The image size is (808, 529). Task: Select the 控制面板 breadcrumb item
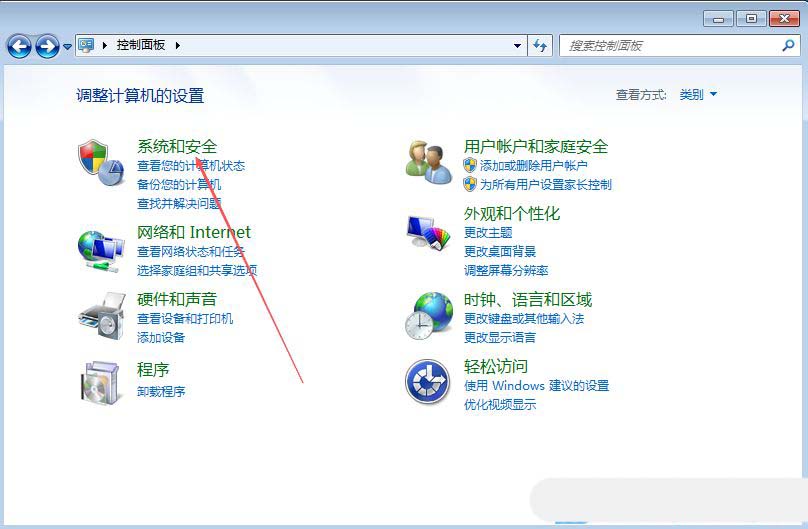point(141,45)
